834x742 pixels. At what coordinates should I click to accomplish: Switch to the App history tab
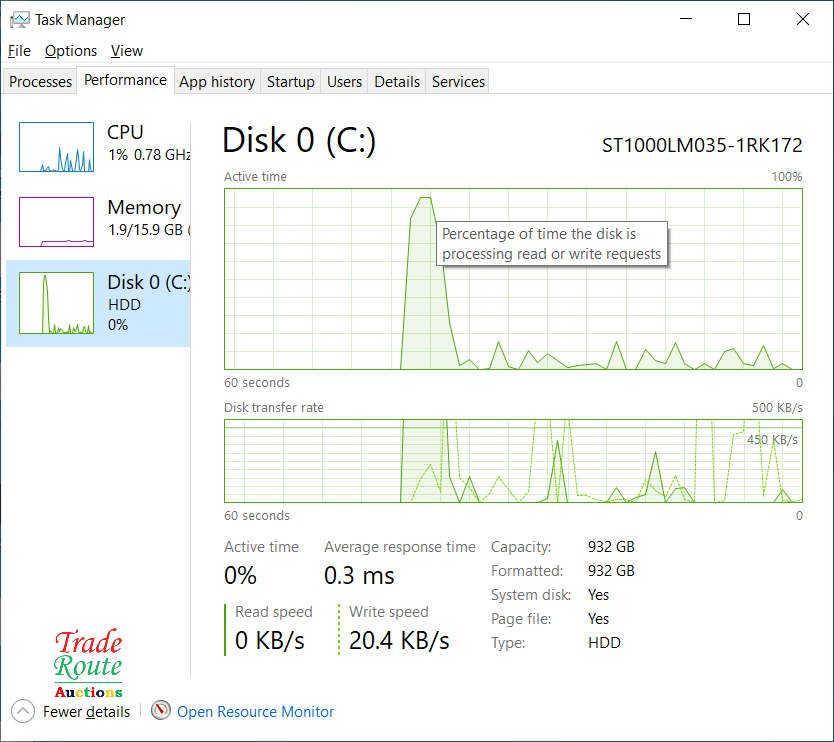217,82
